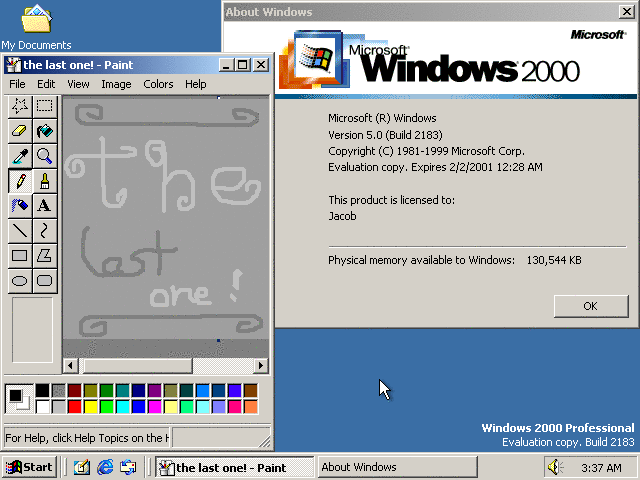Pick the brown color swatch
Viewport: 640px width, 480px height.
251,391
